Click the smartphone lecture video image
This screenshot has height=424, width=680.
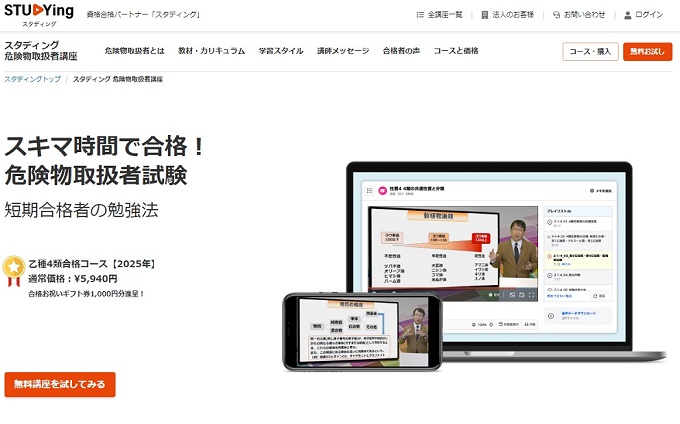point(362,332)
